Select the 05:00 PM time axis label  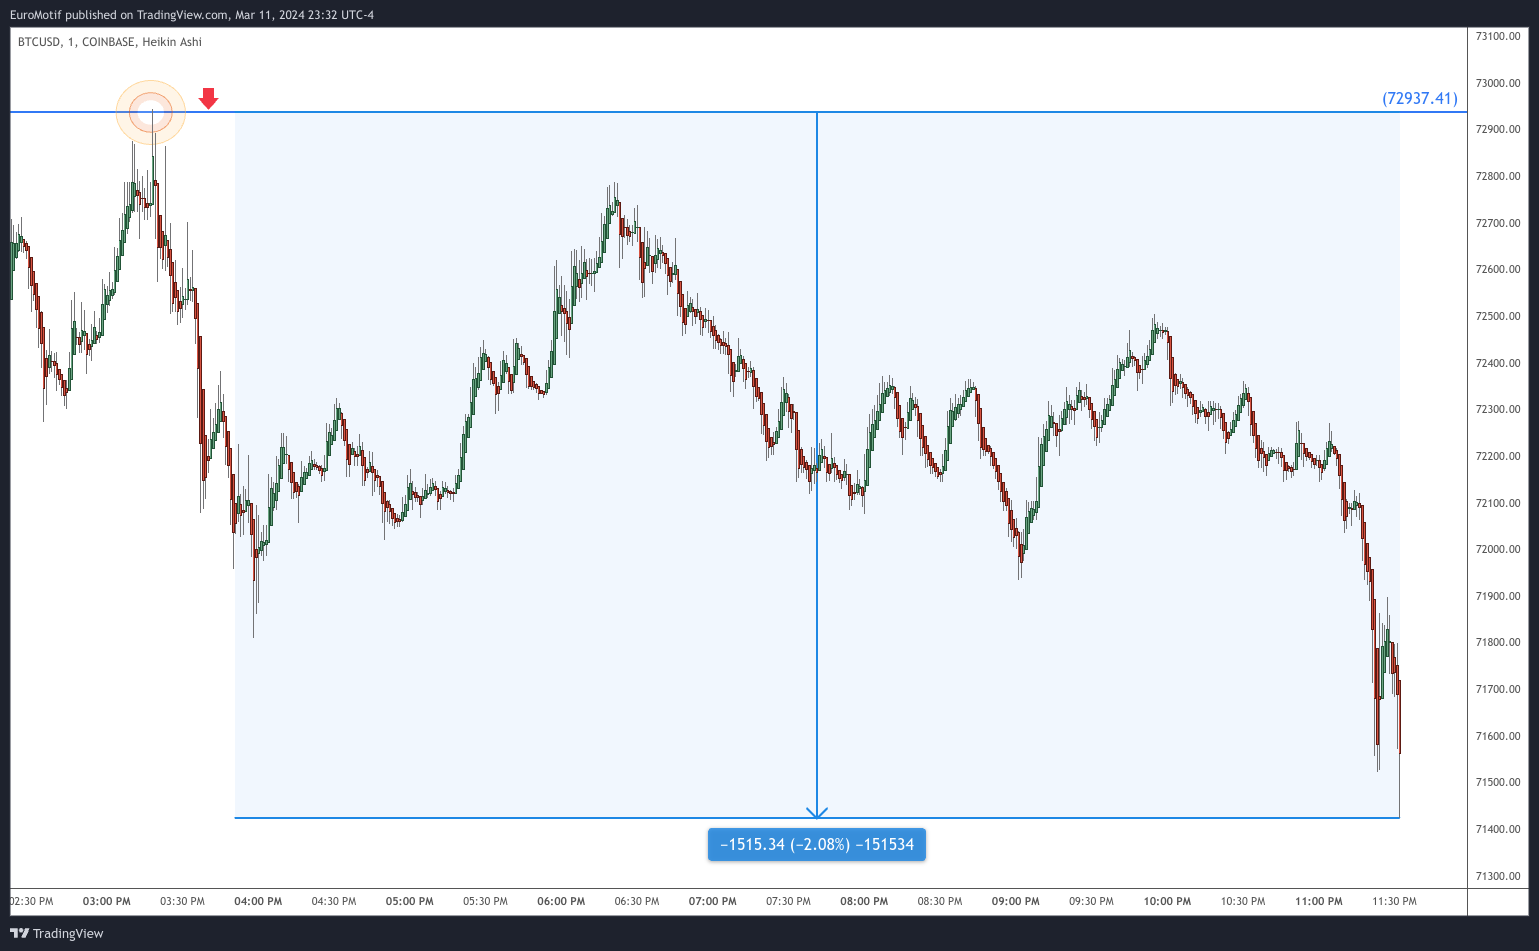pyautogui.click(x=410, y=901)
